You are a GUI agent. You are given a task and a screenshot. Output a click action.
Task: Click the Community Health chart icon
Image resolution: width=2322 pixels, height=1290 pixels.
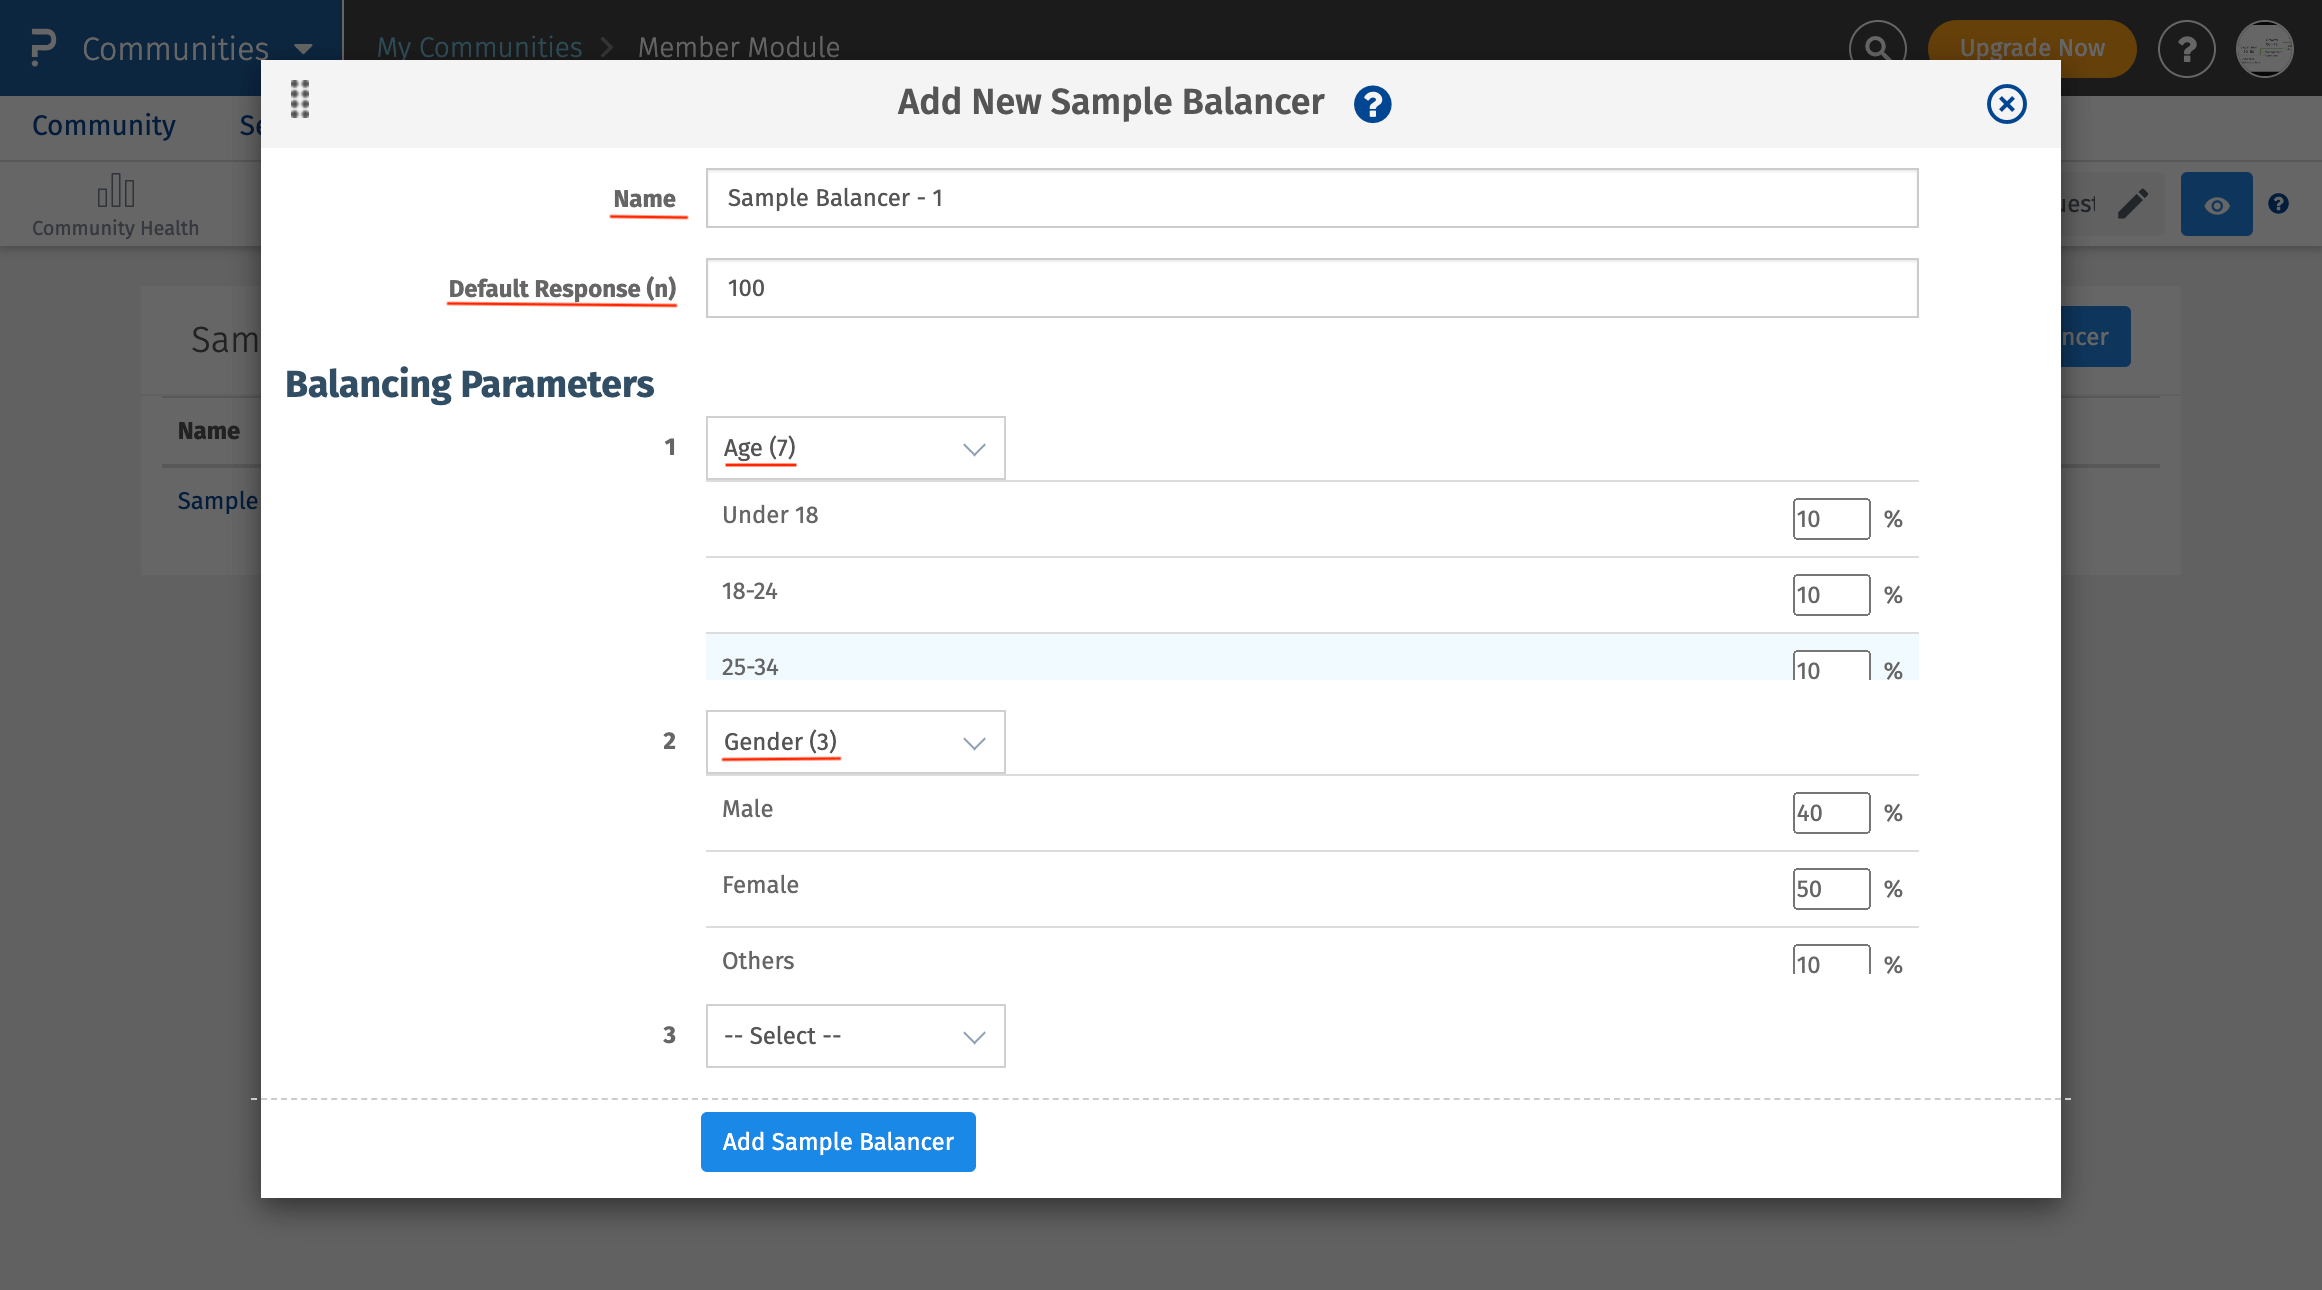coord(115,191)
